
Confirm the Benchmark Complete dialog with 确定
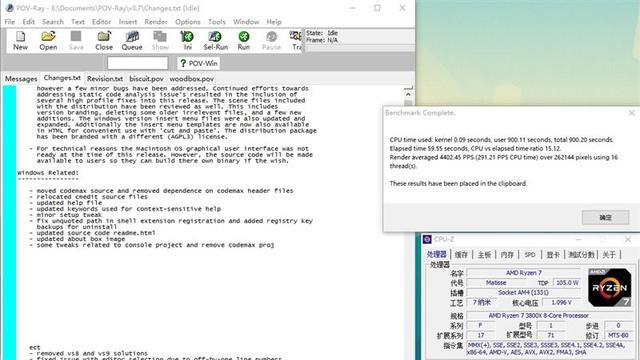pyautogui.click(x=605, y=218)
